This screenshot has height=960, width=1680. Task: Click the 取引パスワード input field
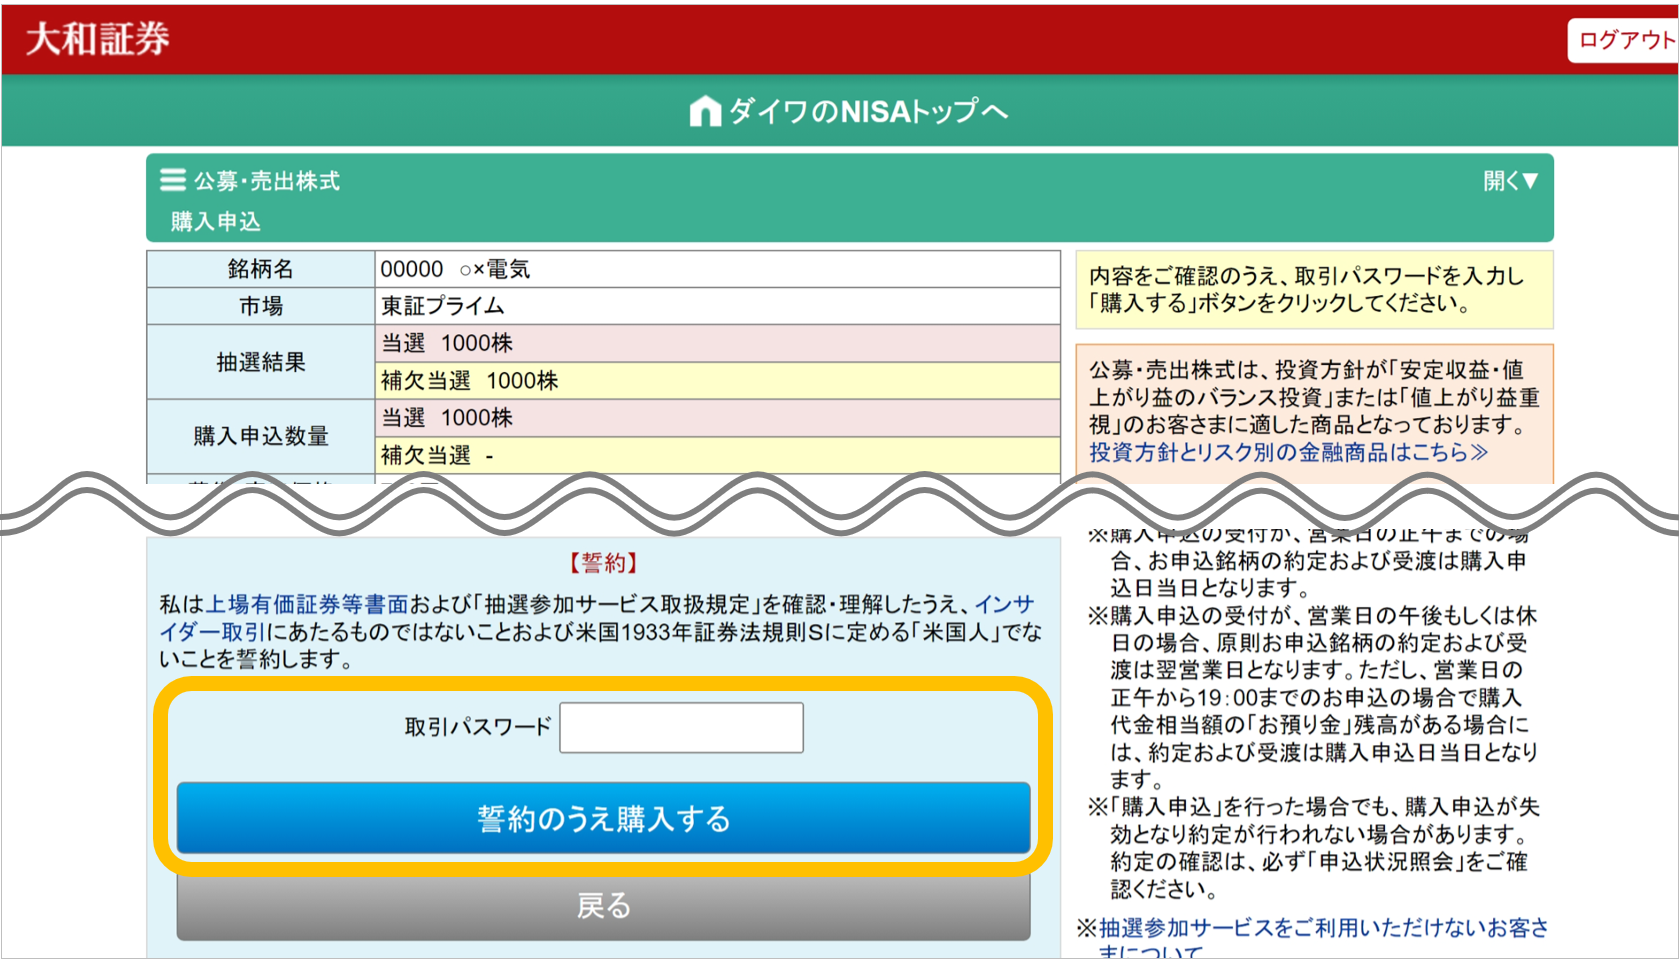pyautogui.click(x=681, y=727)
